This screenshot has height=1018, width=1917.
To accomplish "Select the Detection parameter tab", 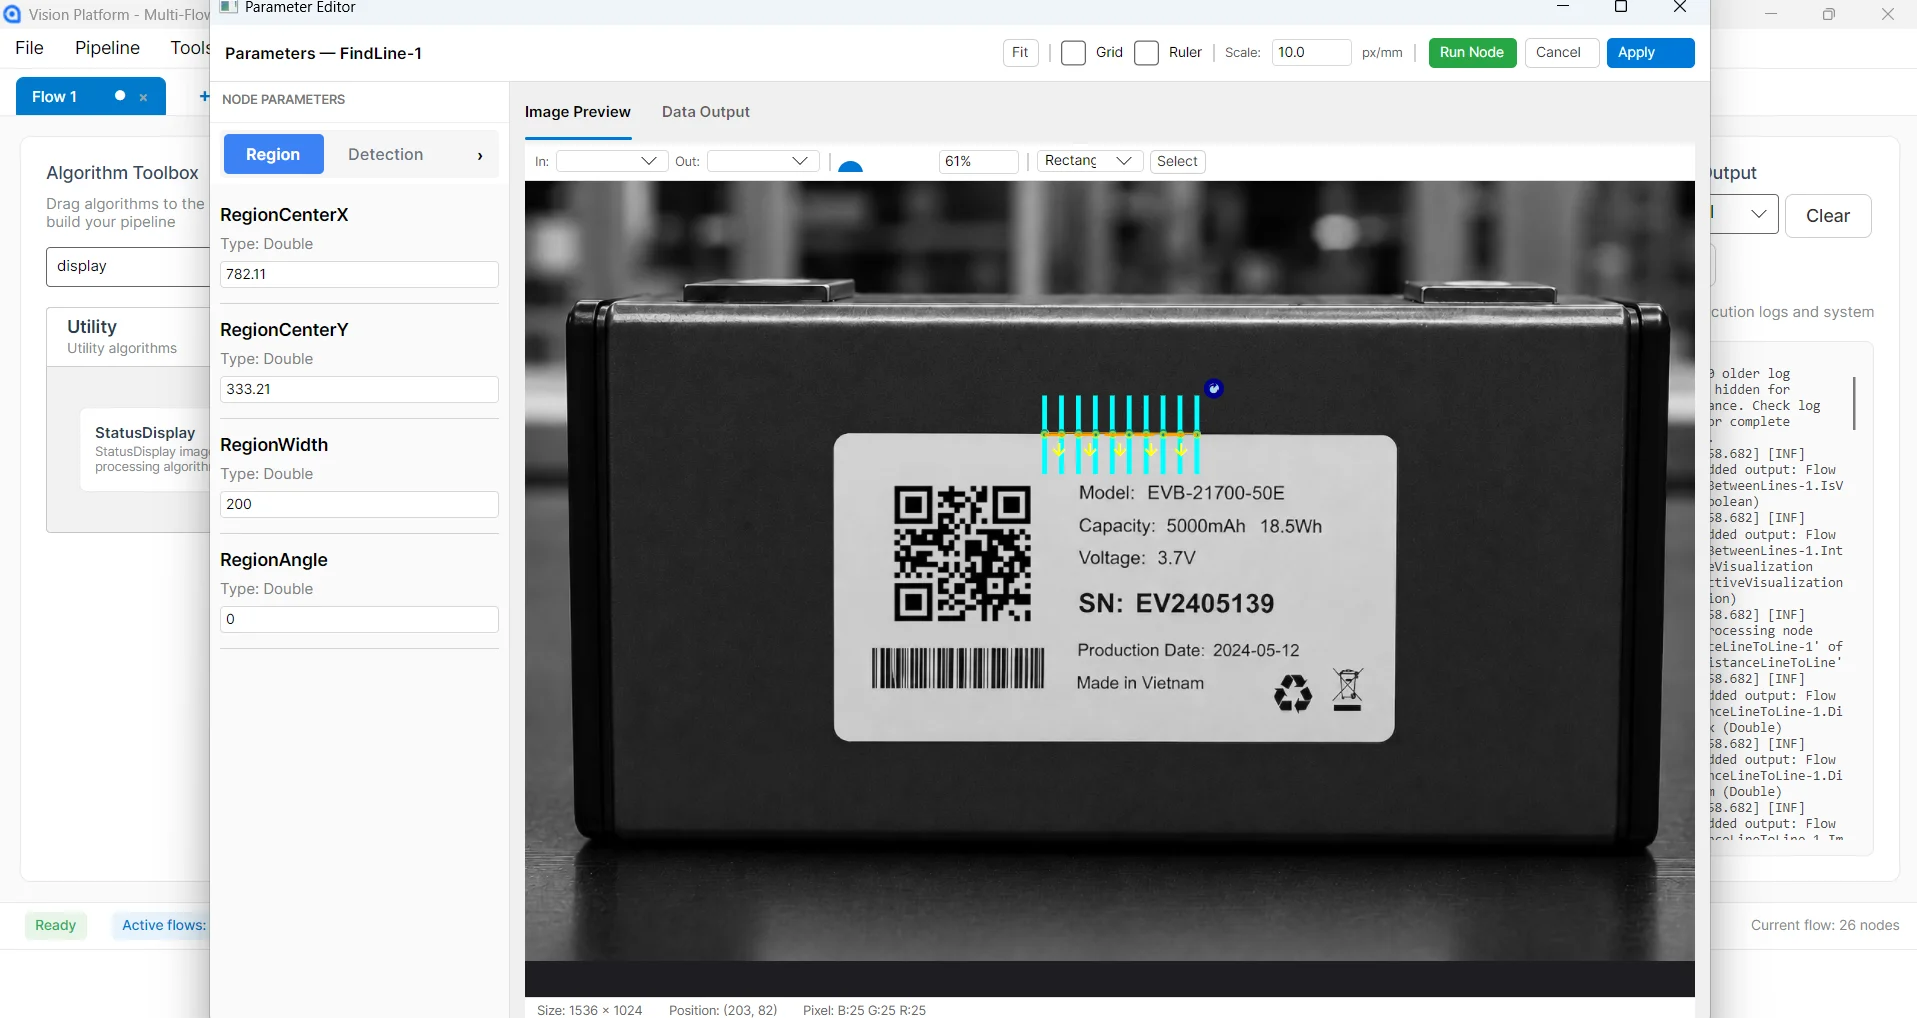I will 386,154.
